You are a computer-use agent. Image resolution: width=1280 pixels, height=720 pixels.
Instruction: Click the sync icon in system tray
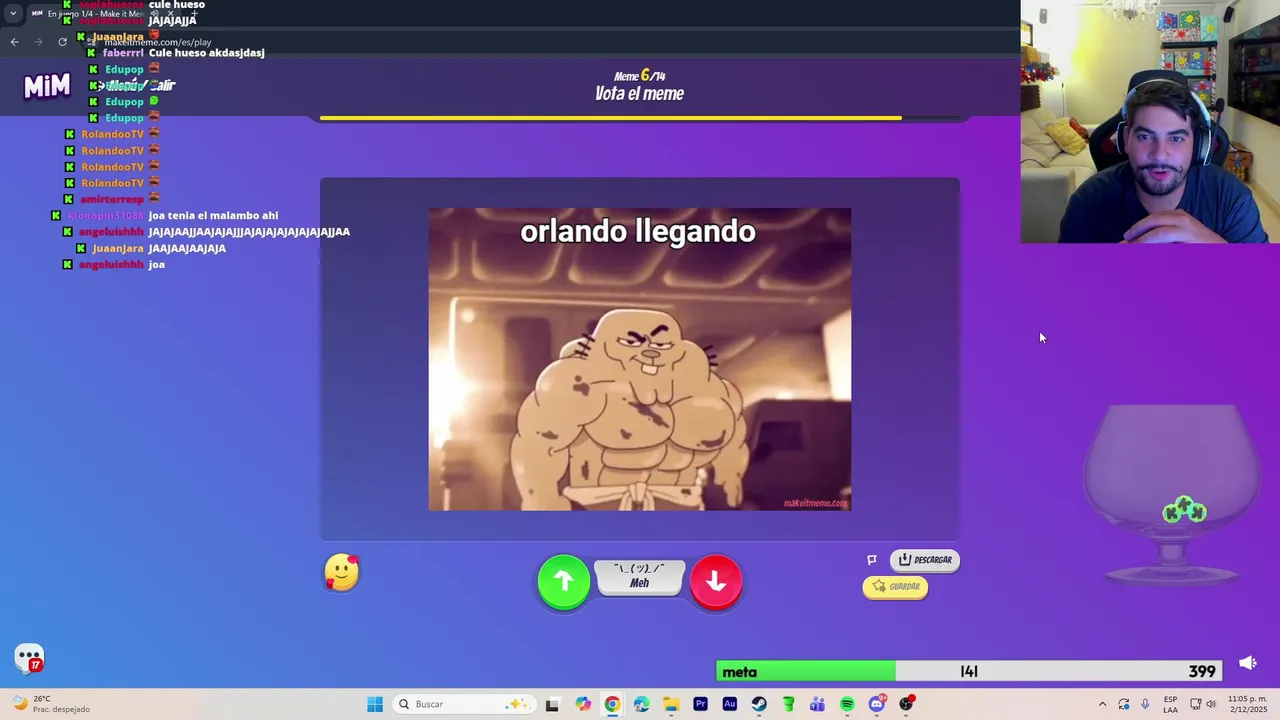1124,704
